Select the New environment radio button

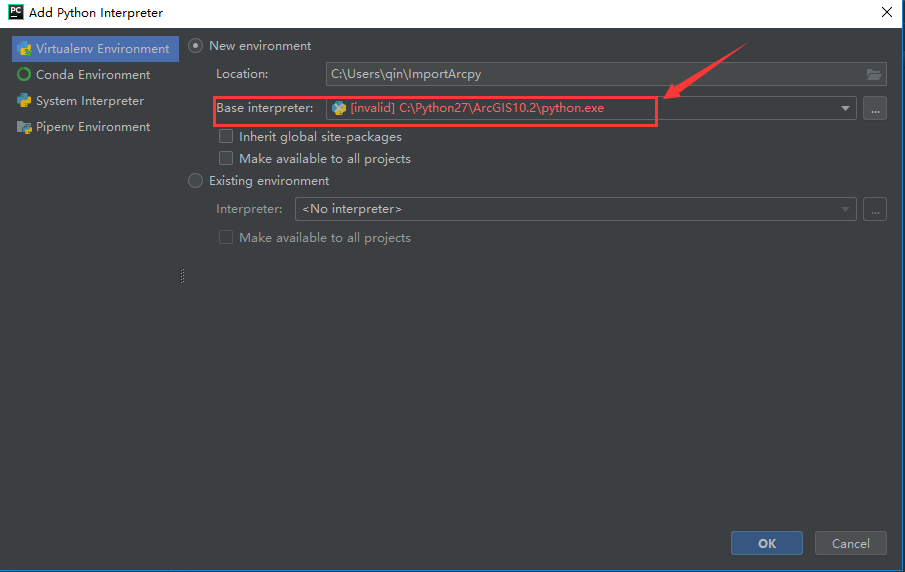coord(196,46)
